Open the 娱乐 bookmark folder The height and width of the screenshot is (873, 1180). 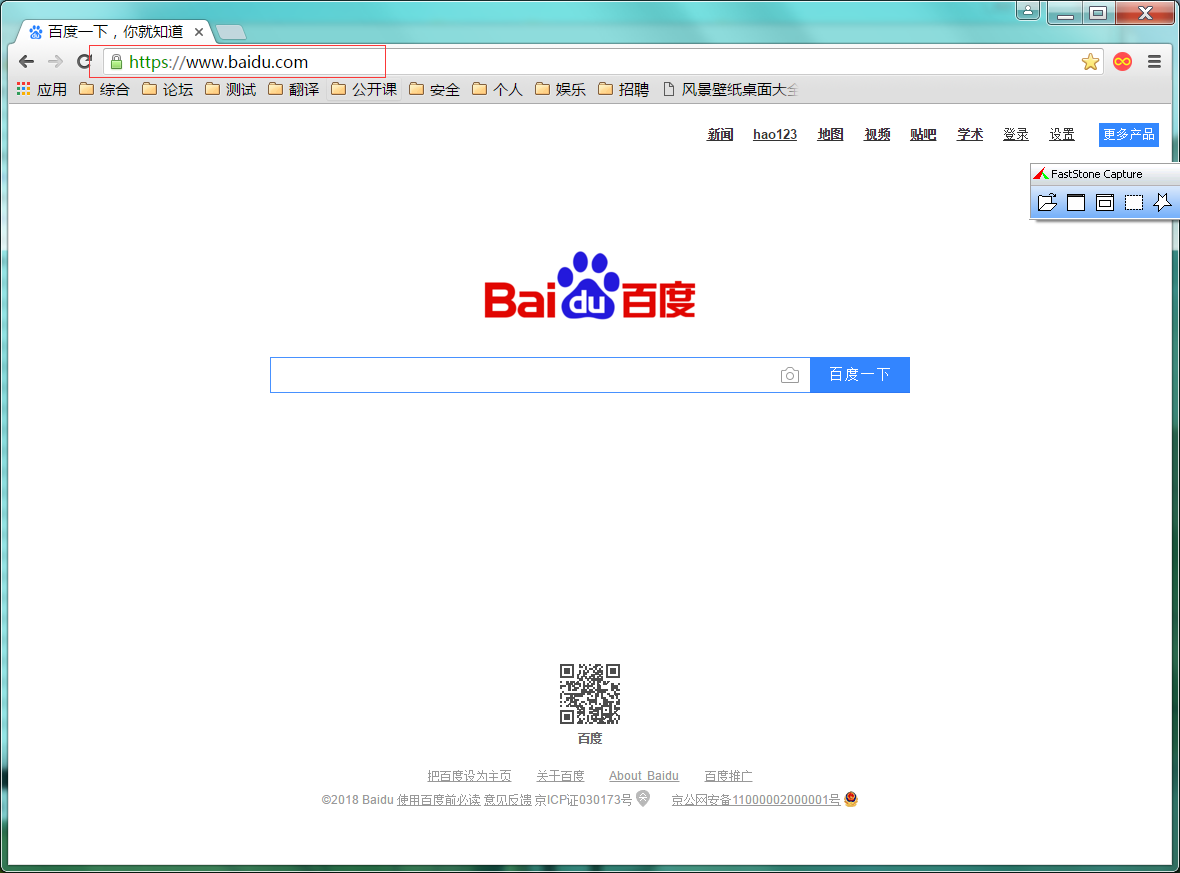(x=561, y=90)
